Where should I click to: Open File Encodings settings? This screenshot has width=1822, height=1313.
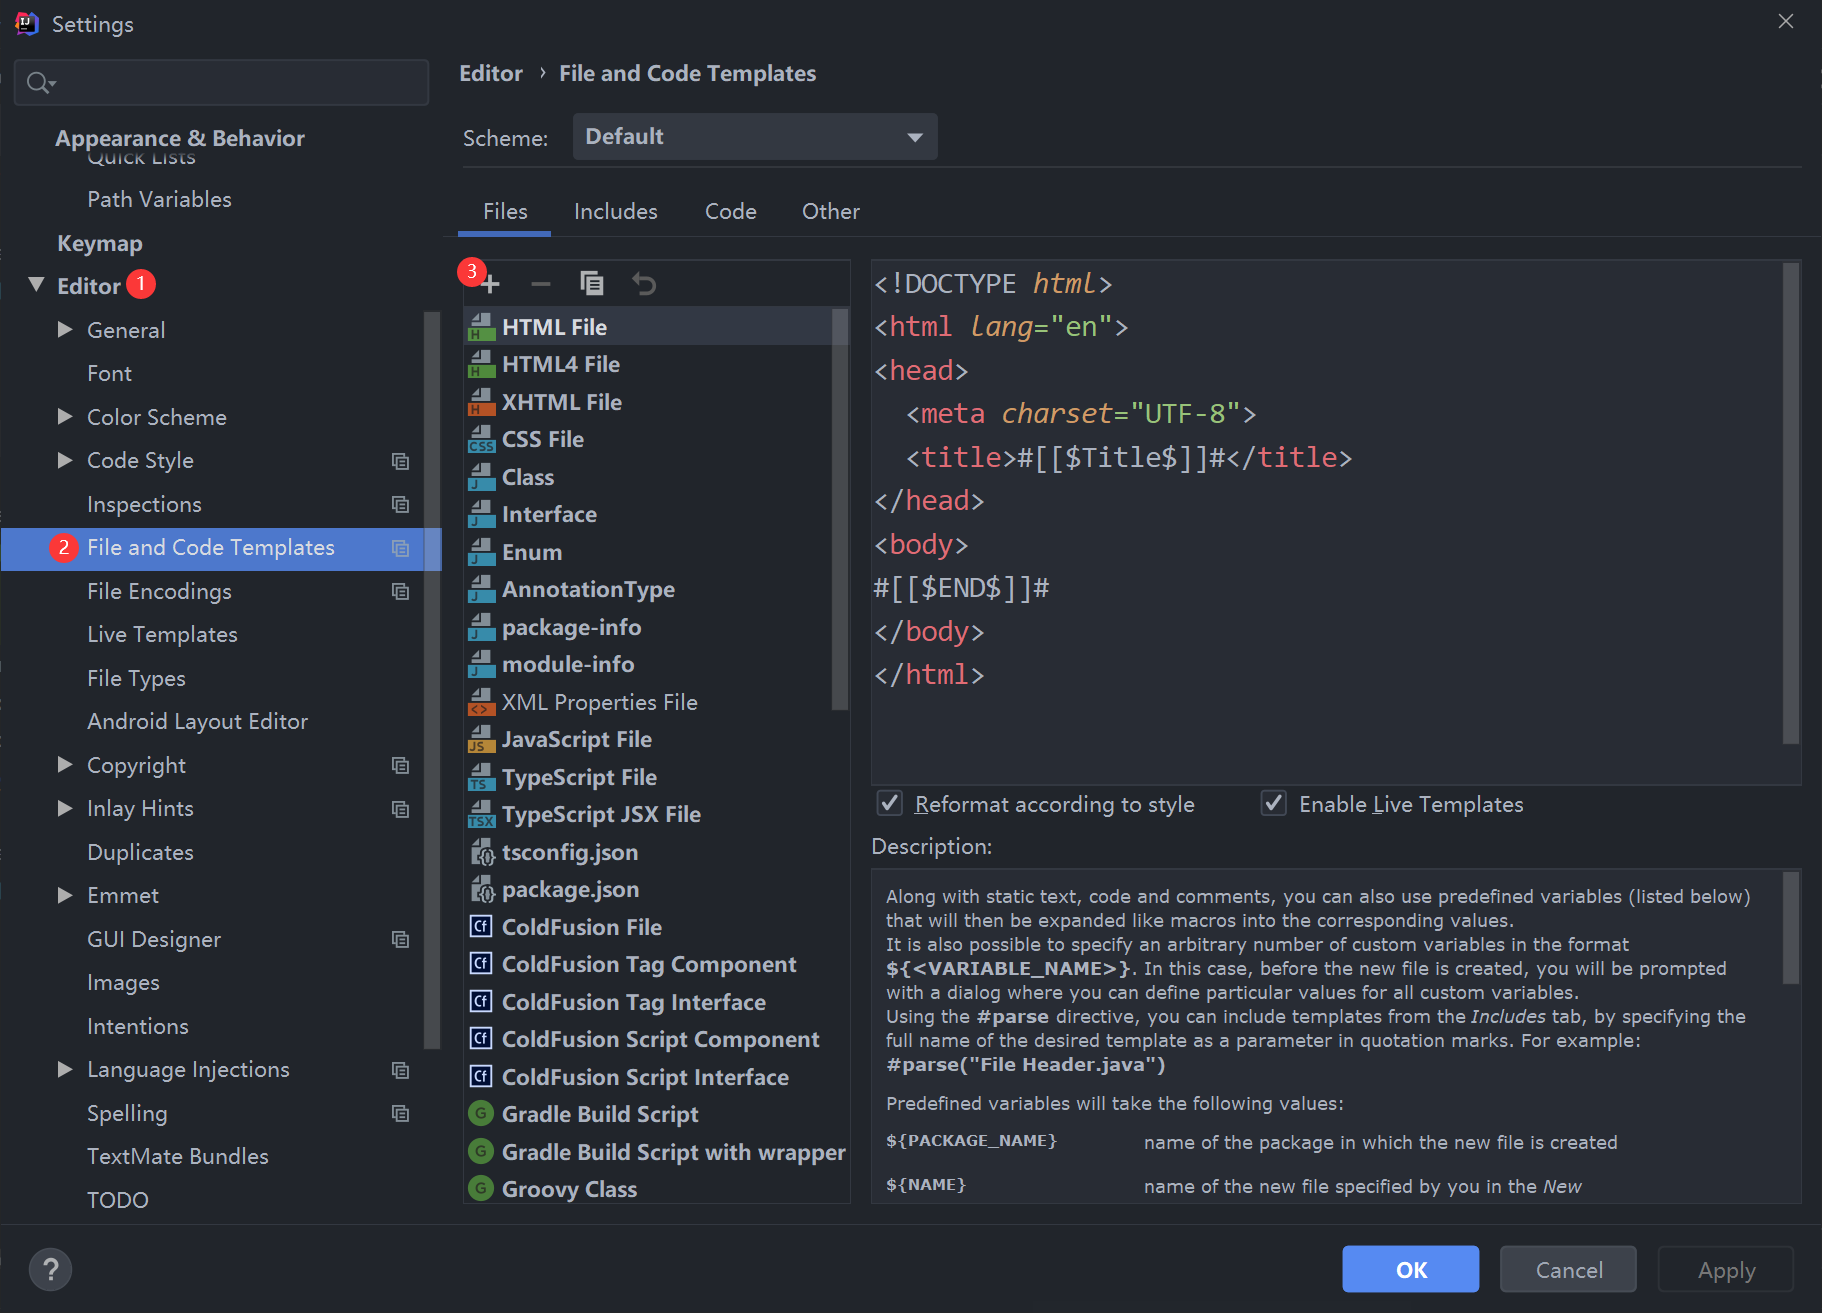[159, 592]
